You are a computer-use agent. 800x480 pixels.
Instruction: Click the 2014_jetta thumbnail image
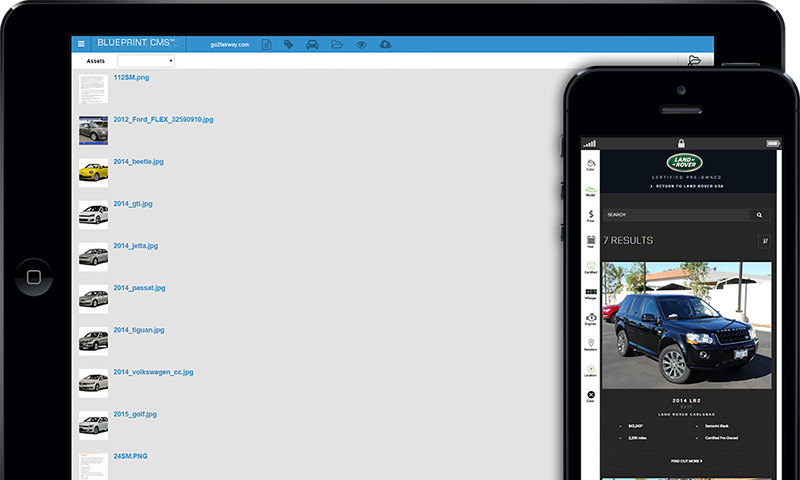point(93,257)
